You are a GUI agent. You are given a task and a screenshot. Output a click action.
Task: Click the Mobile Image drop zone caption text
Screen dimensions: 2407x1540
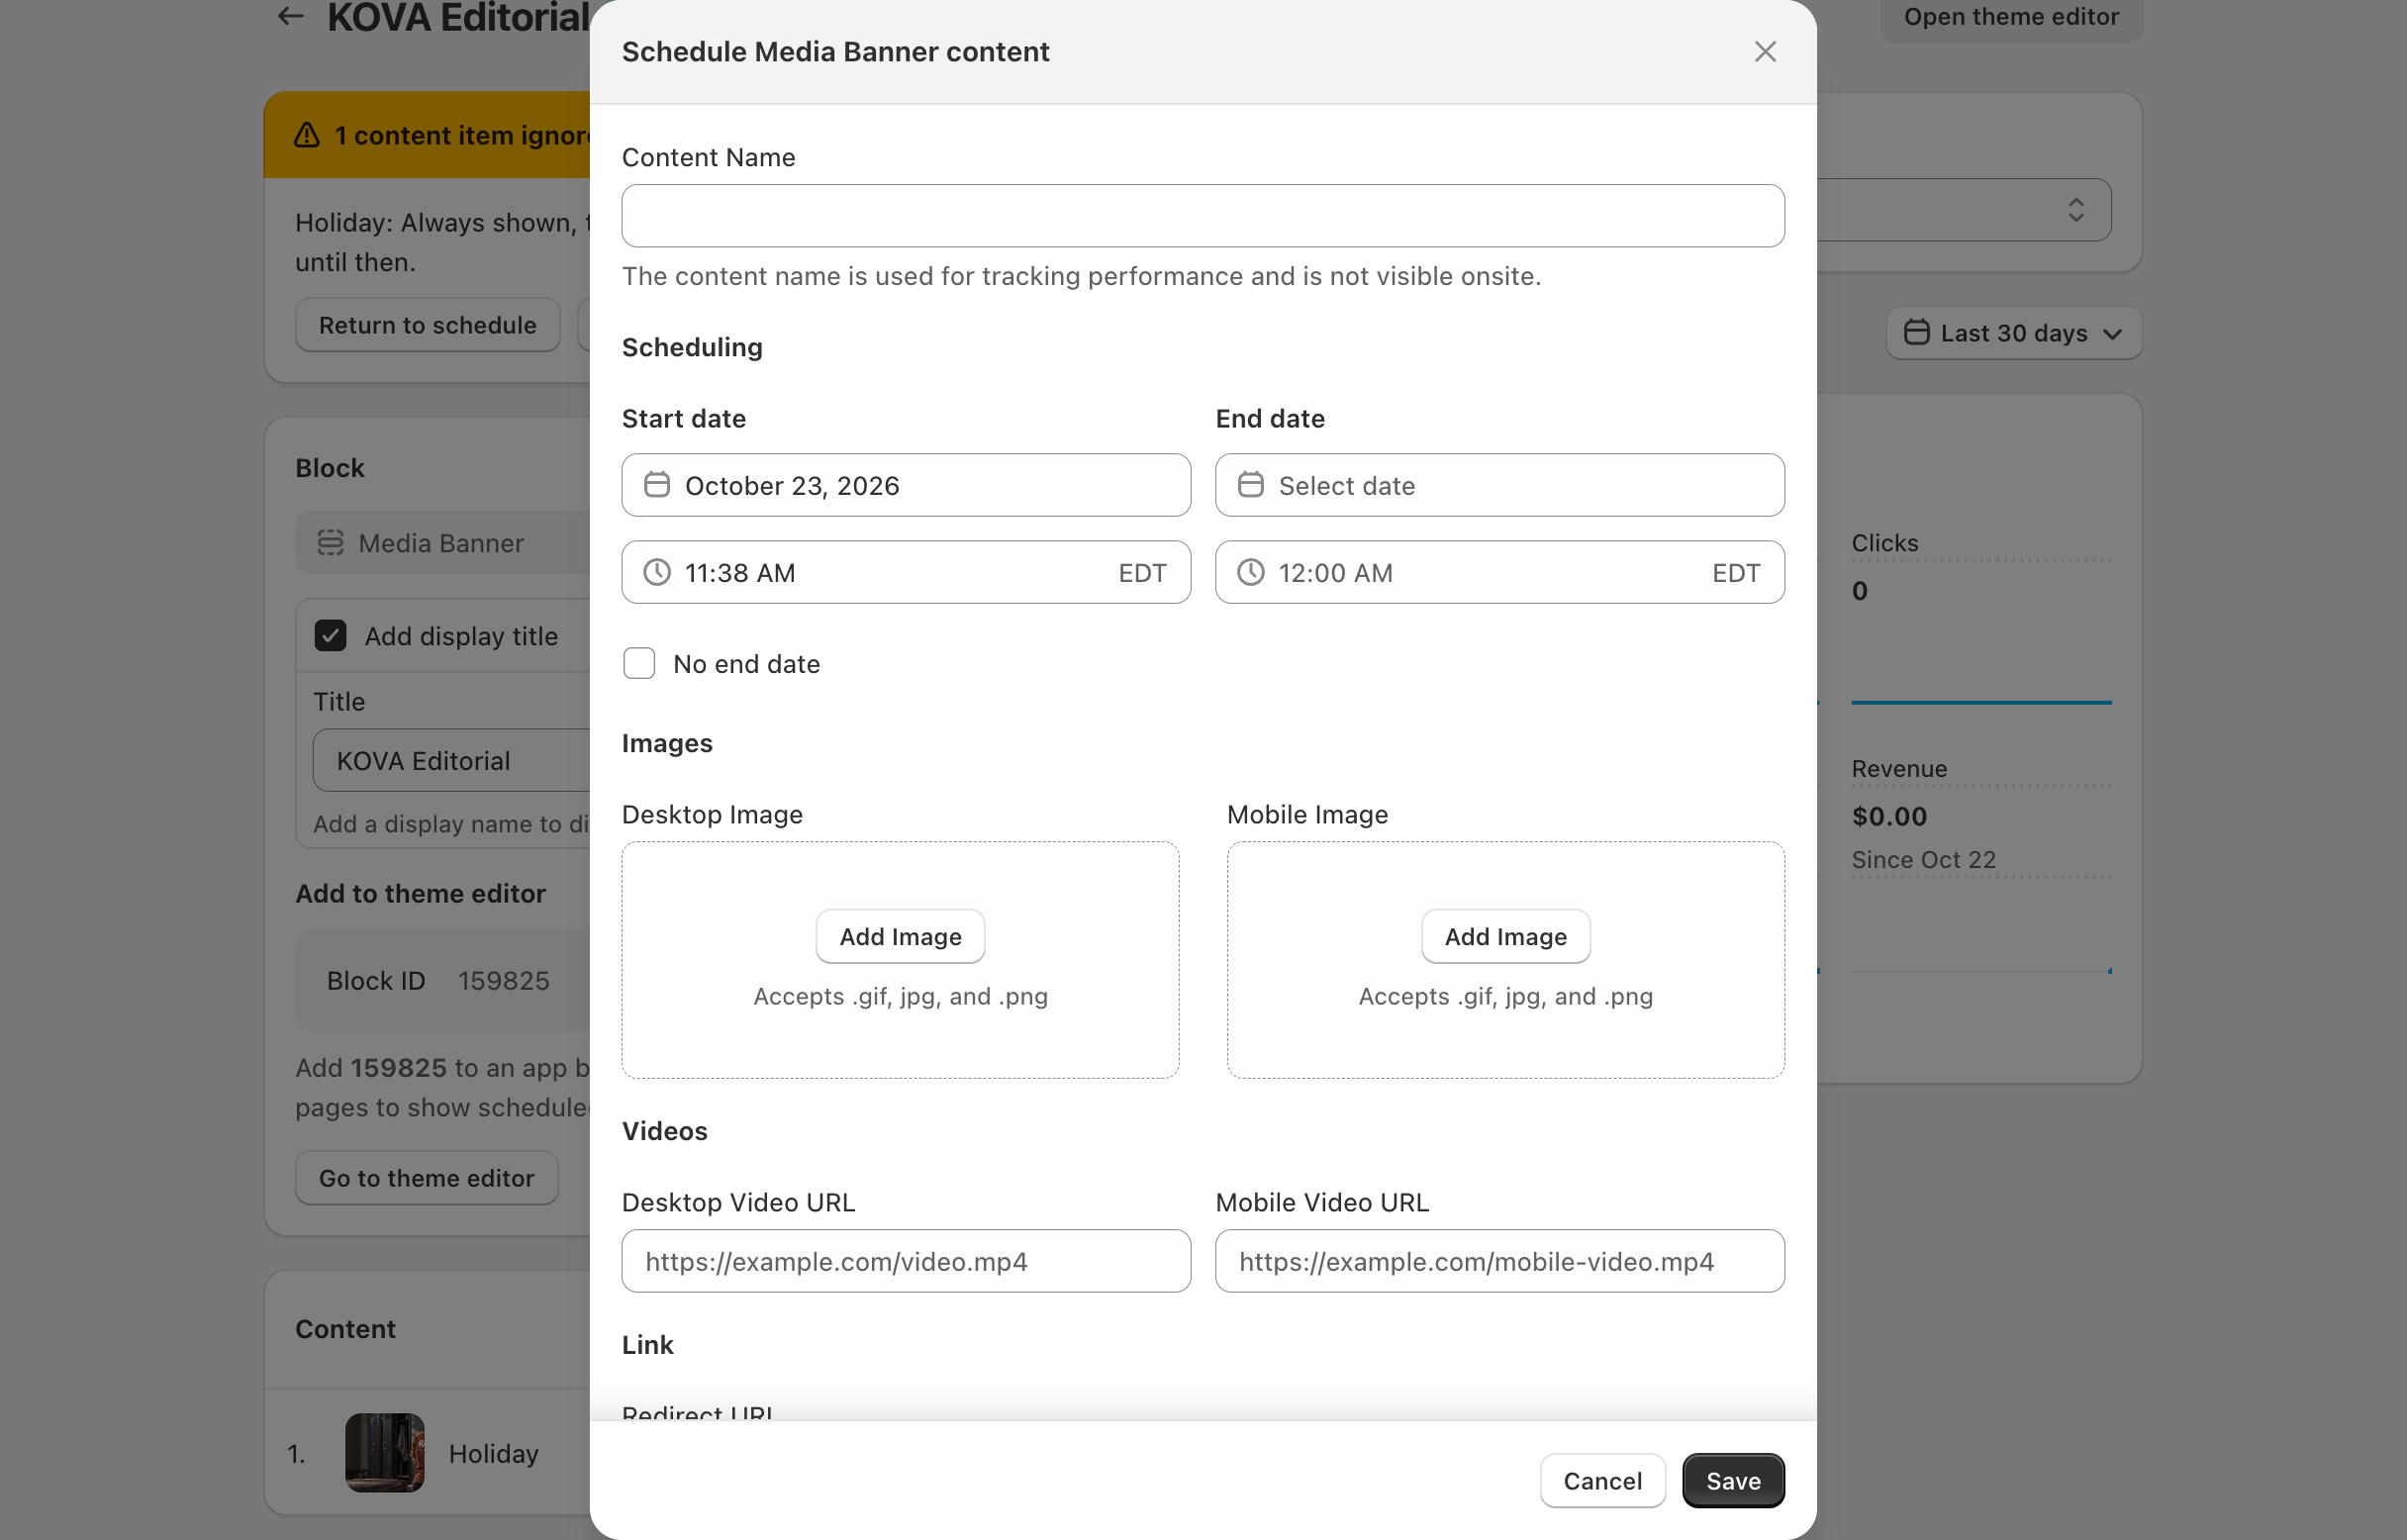point(1506,997)
